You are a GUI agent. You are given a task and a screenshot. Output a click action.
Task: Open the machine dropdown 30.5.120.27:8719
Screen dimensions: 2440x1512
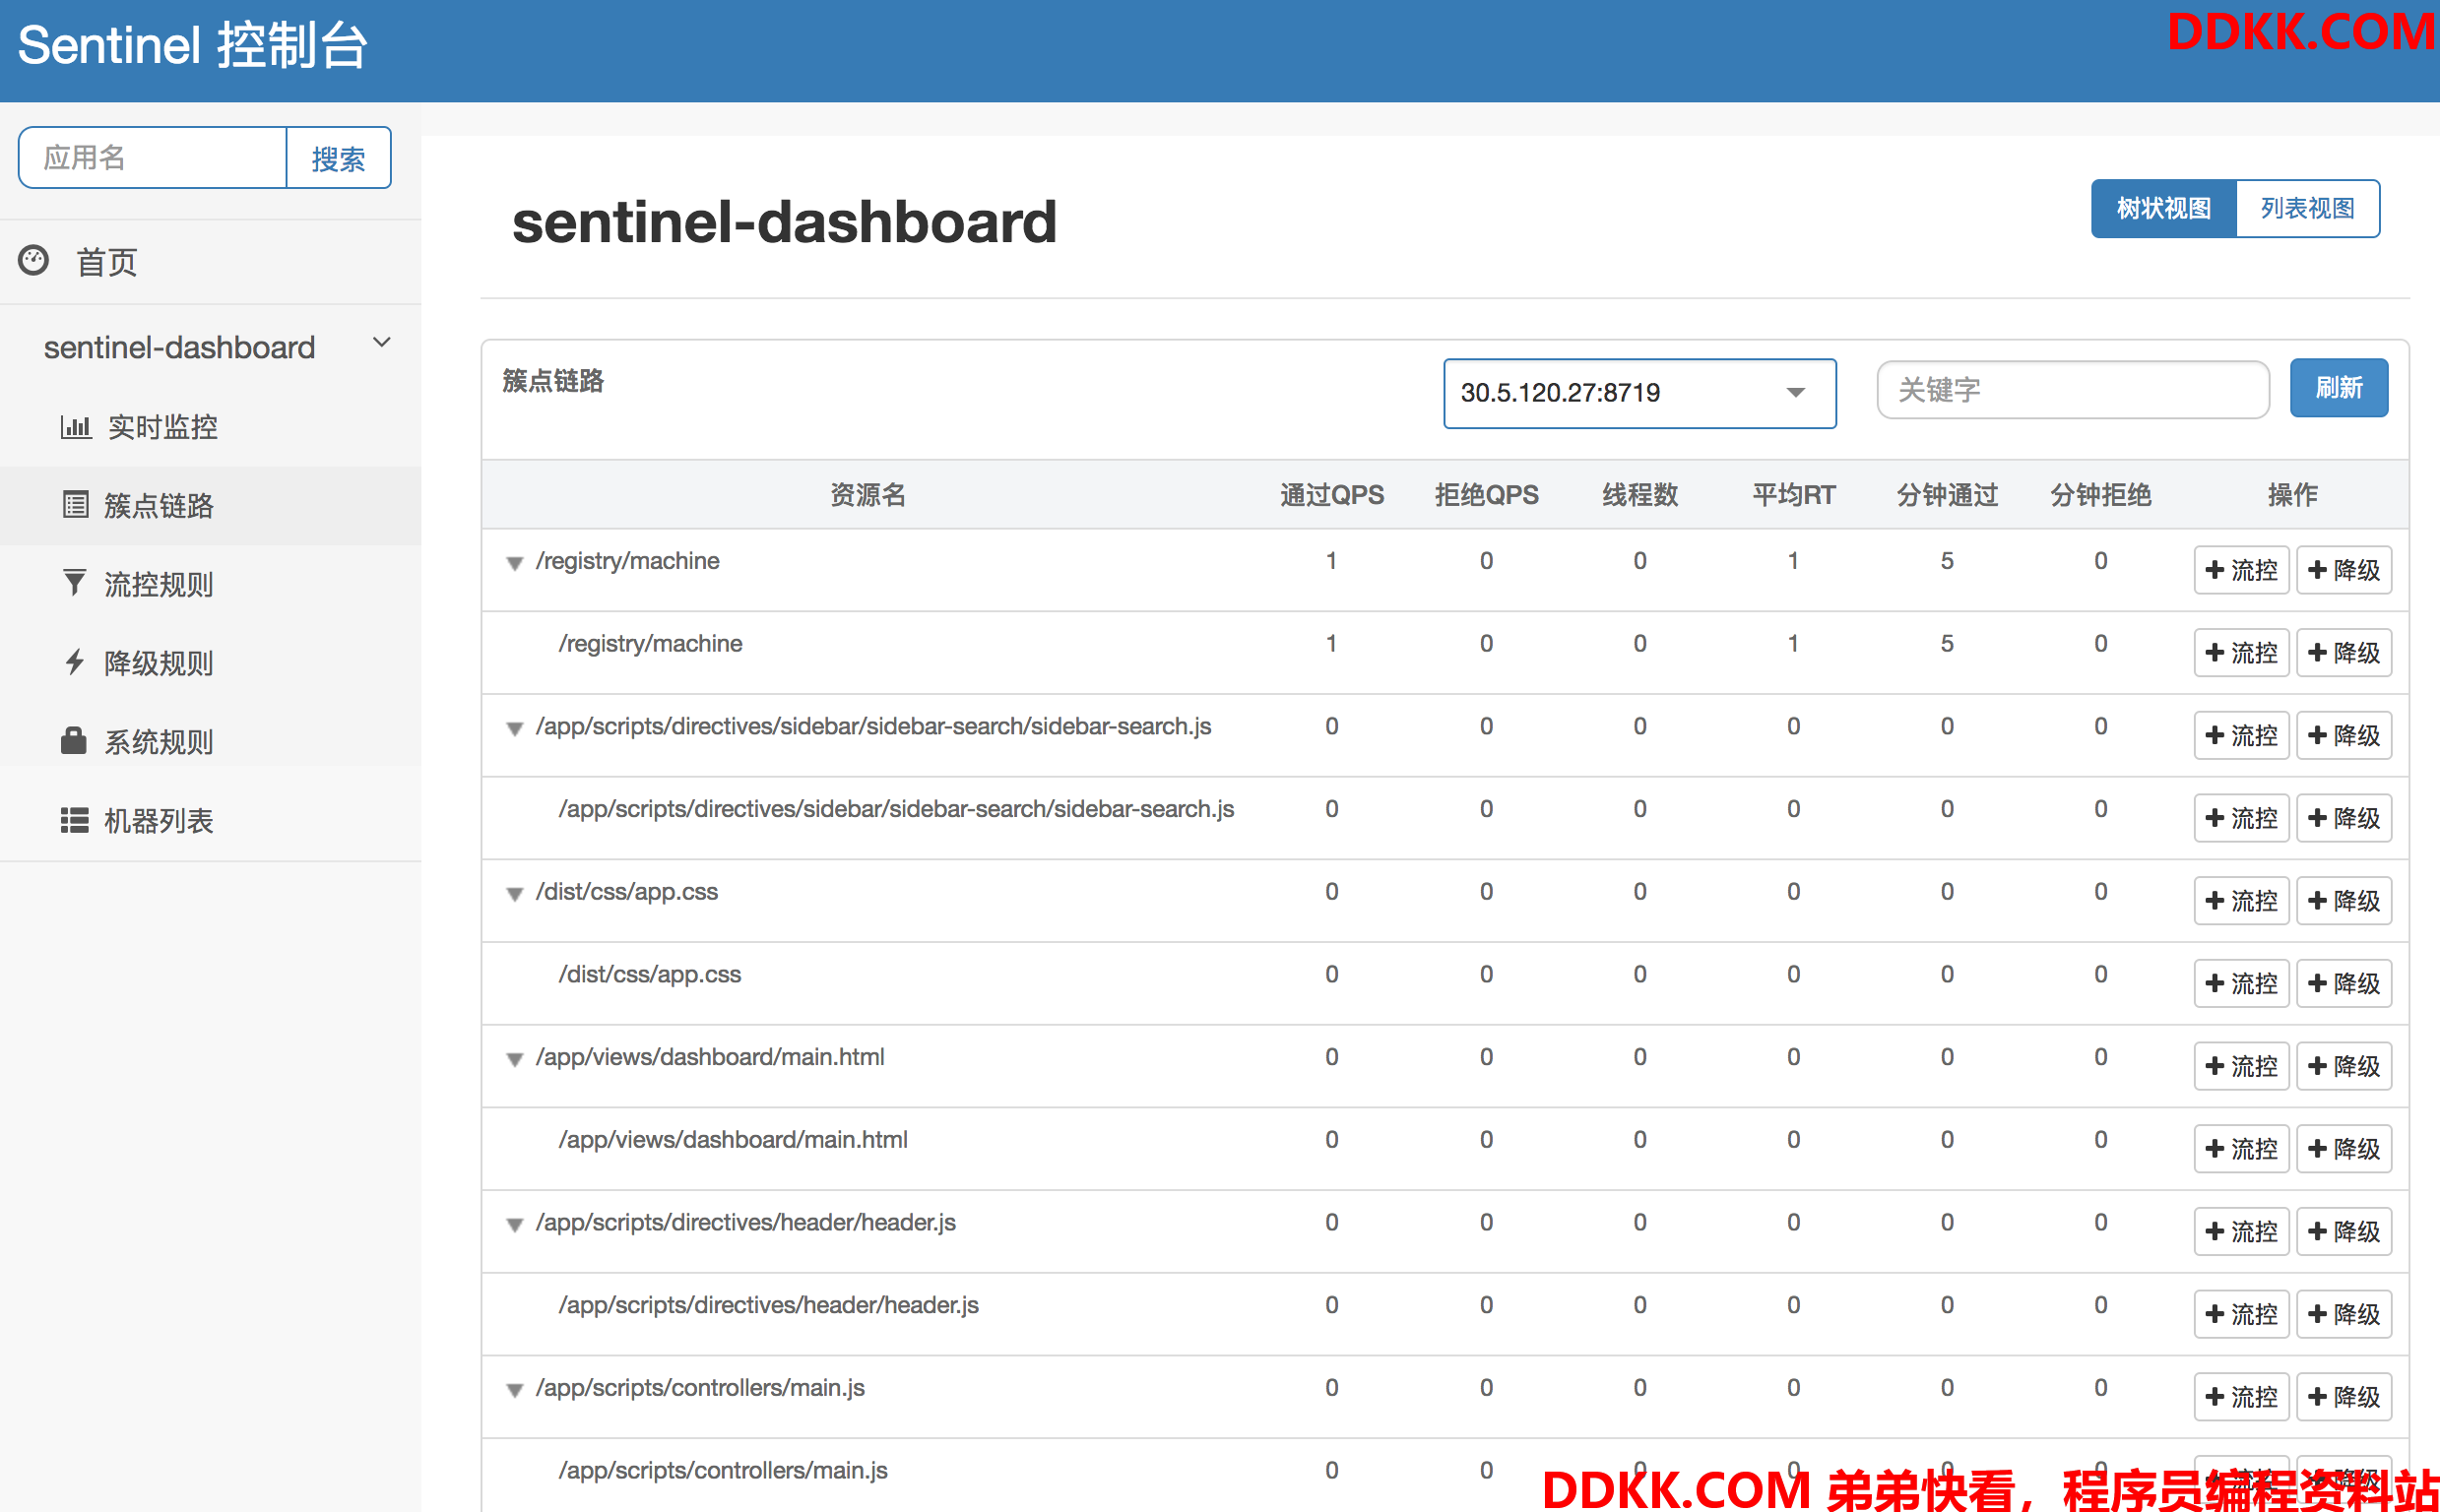tap(1639, 393)
